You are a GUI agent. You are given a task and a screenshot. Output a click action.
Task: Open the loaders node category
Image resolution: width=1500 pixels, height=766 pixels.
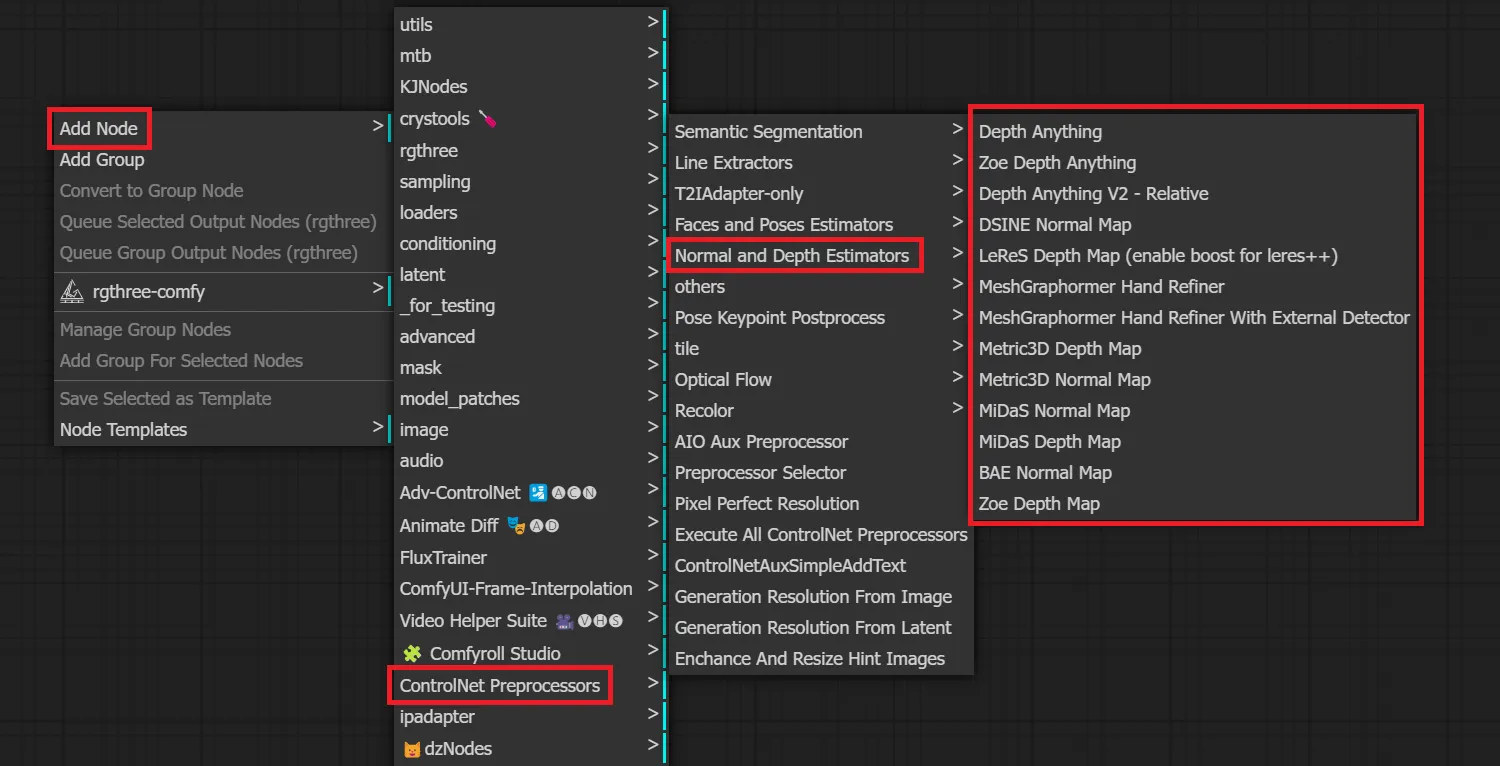pyautogui.click(x=530, y=212)
